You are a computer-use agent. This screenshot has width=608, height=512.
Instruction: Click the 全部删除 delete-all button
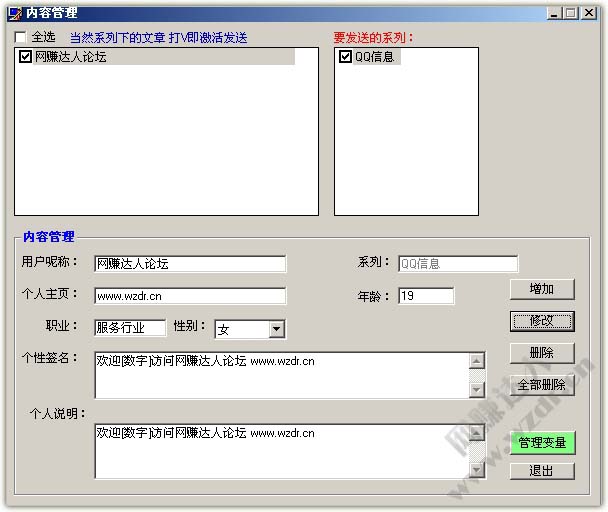click(x=542, y=385)
